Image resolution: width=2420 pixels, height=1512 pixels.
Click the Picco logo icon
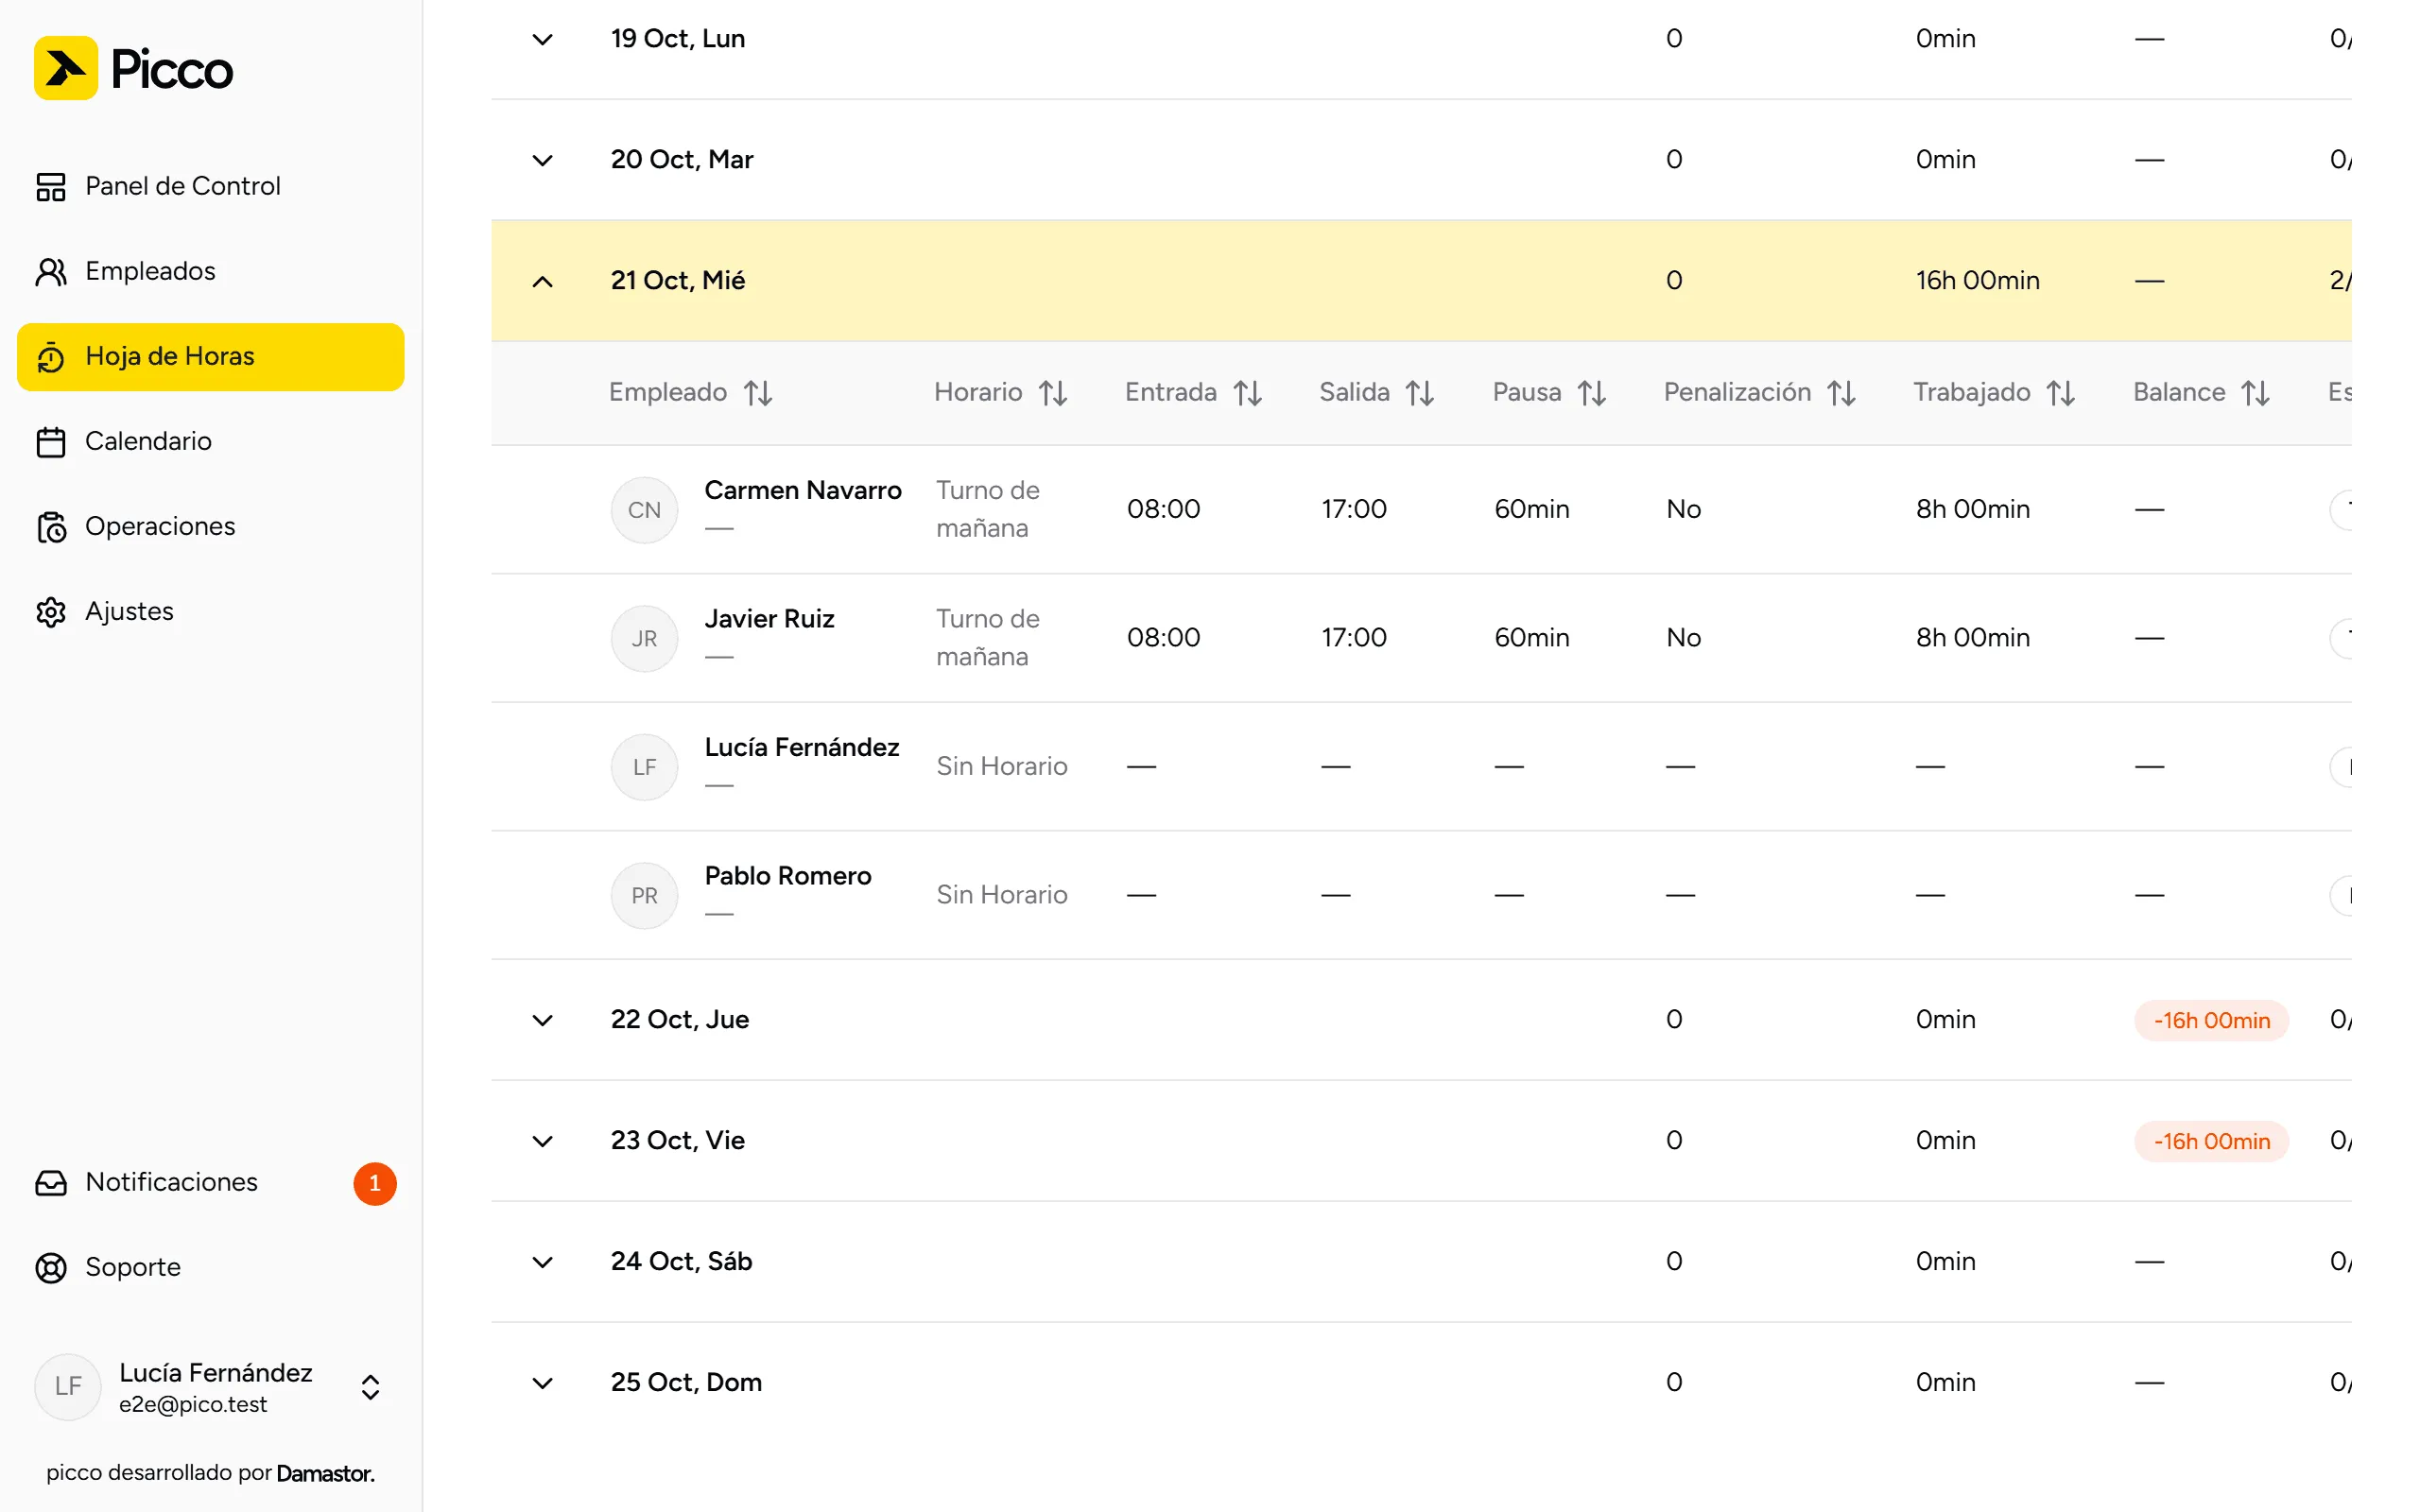click(66, 68)
